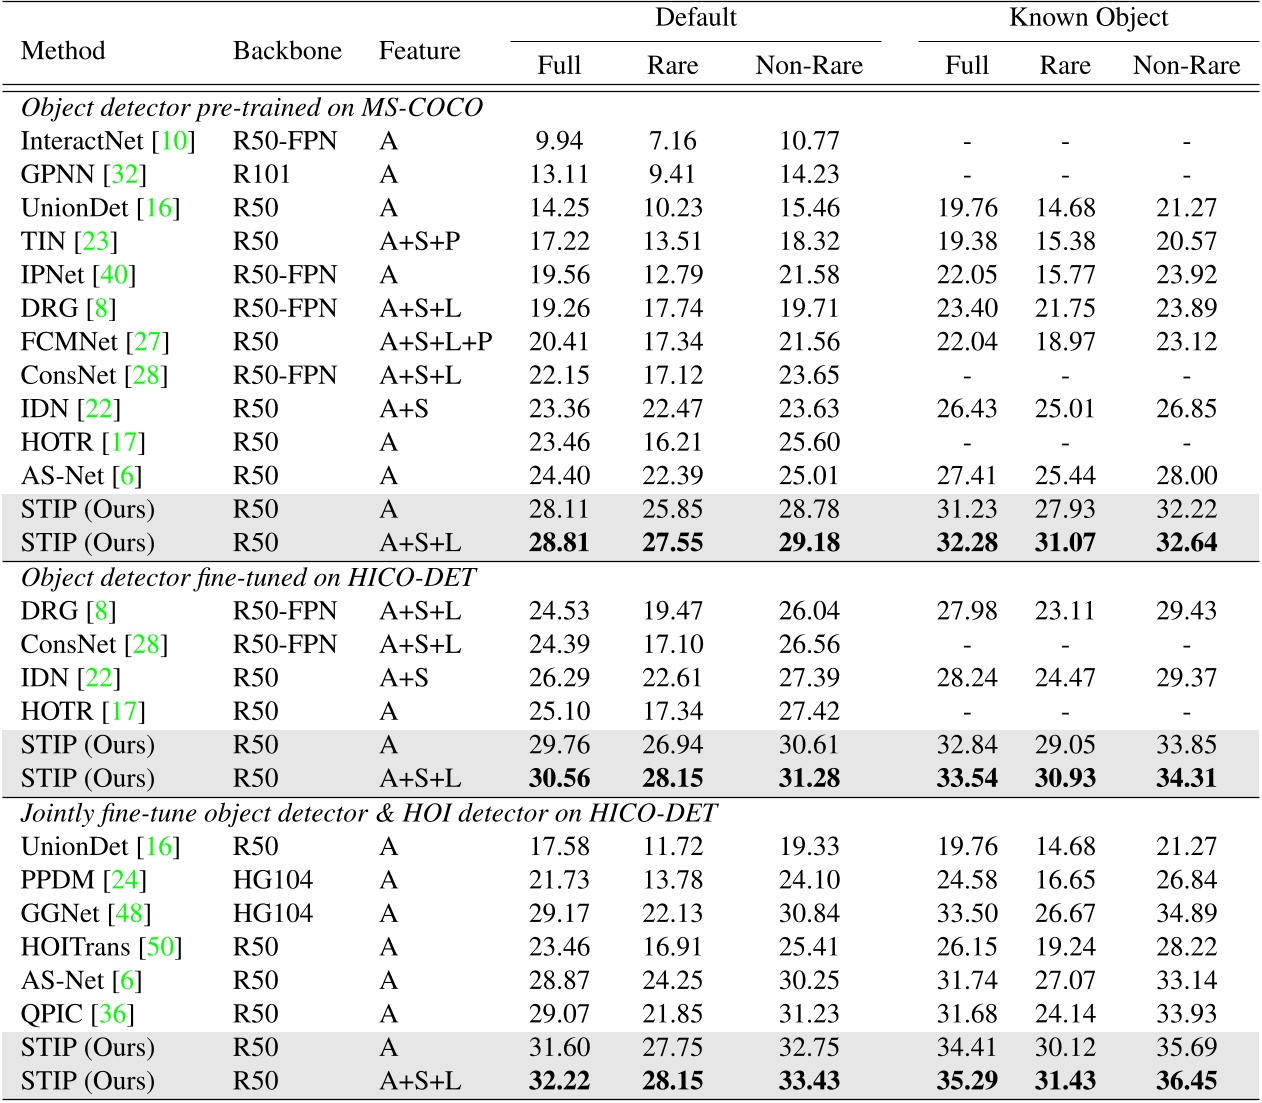
Task: Select the Method column header
Action: coord(63,51)
